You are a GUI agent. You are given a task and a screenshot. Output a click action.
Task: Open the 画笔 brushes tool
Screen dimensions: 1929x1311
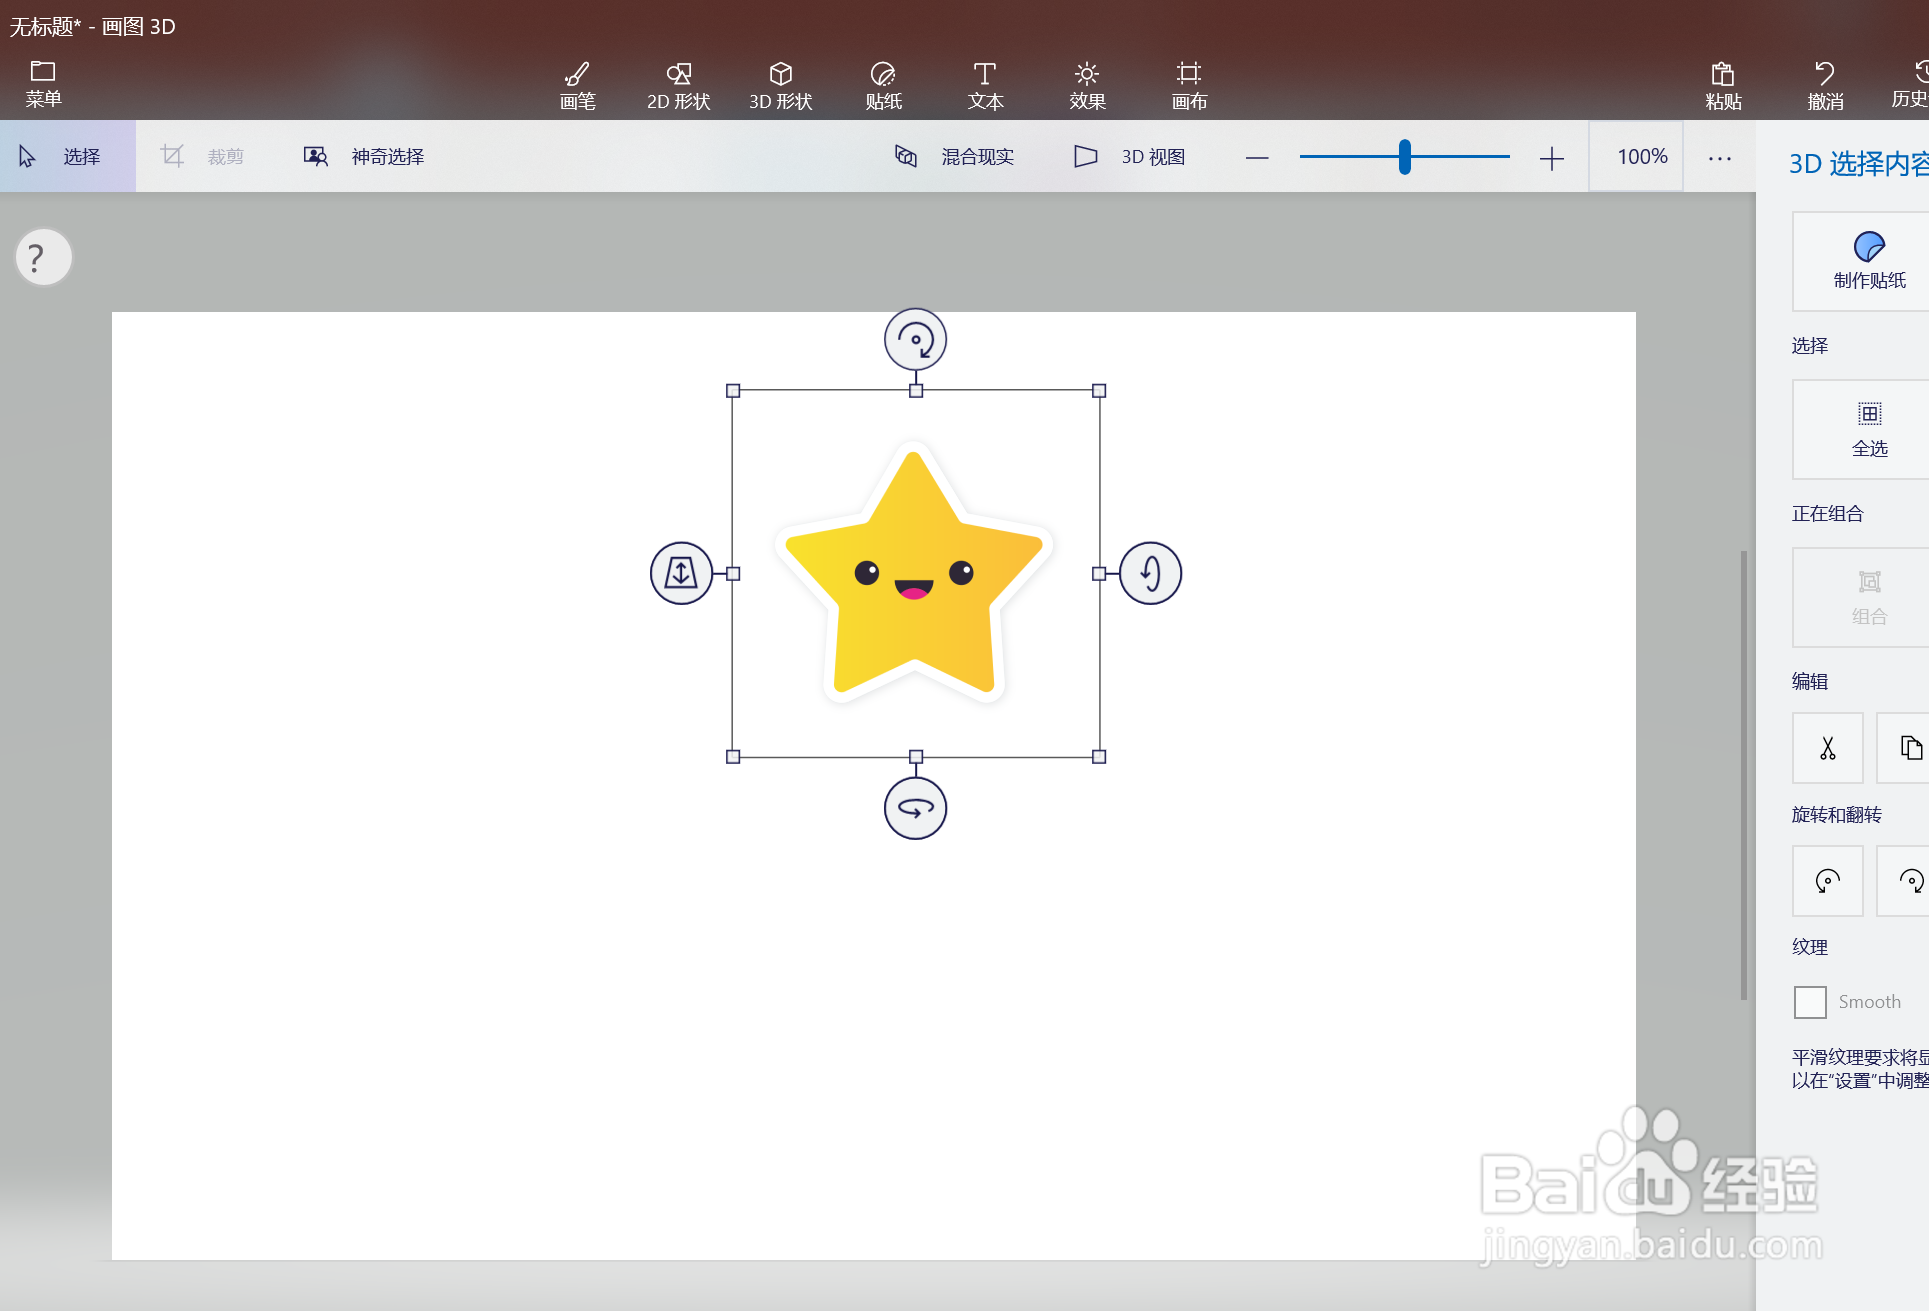tap(577, 85)
